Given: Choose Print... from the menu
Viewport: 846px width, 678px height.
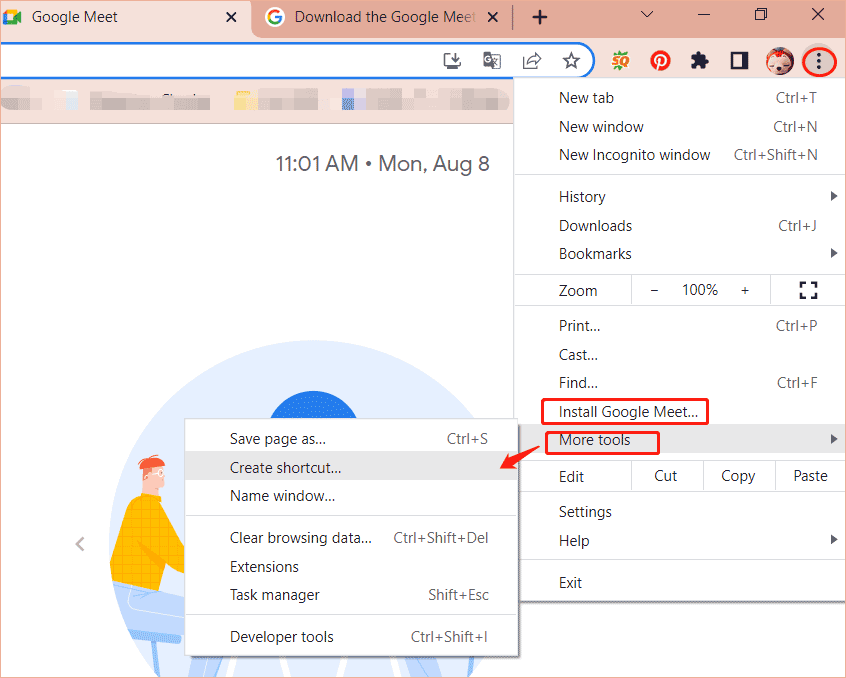Looking at the screenshot, I should (680, 326).
